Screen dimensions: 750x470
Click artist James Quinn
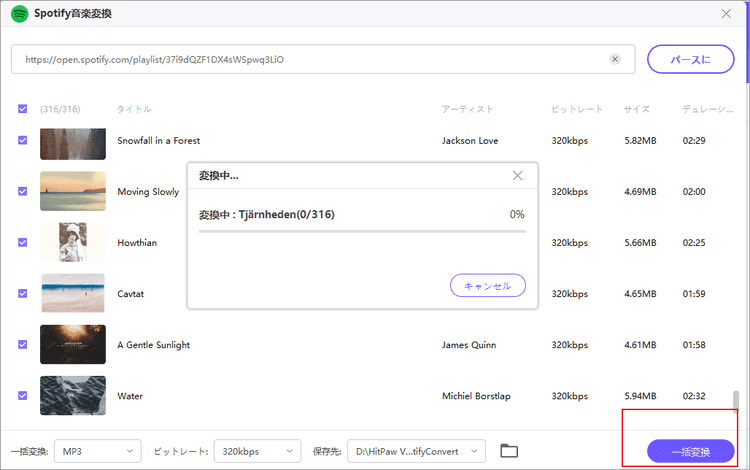[469, 345]
